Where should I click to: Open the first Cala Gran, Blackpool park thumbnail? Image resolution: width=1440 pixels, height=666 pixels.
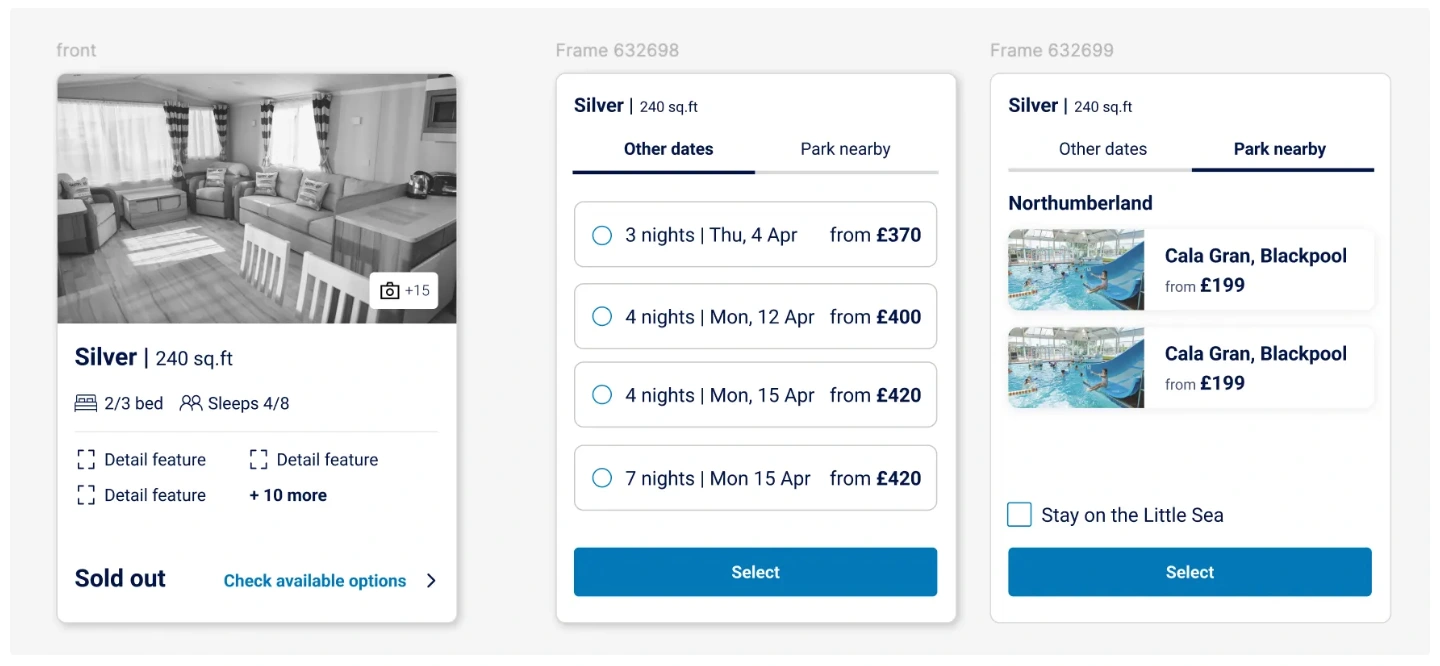[1076, 270]
